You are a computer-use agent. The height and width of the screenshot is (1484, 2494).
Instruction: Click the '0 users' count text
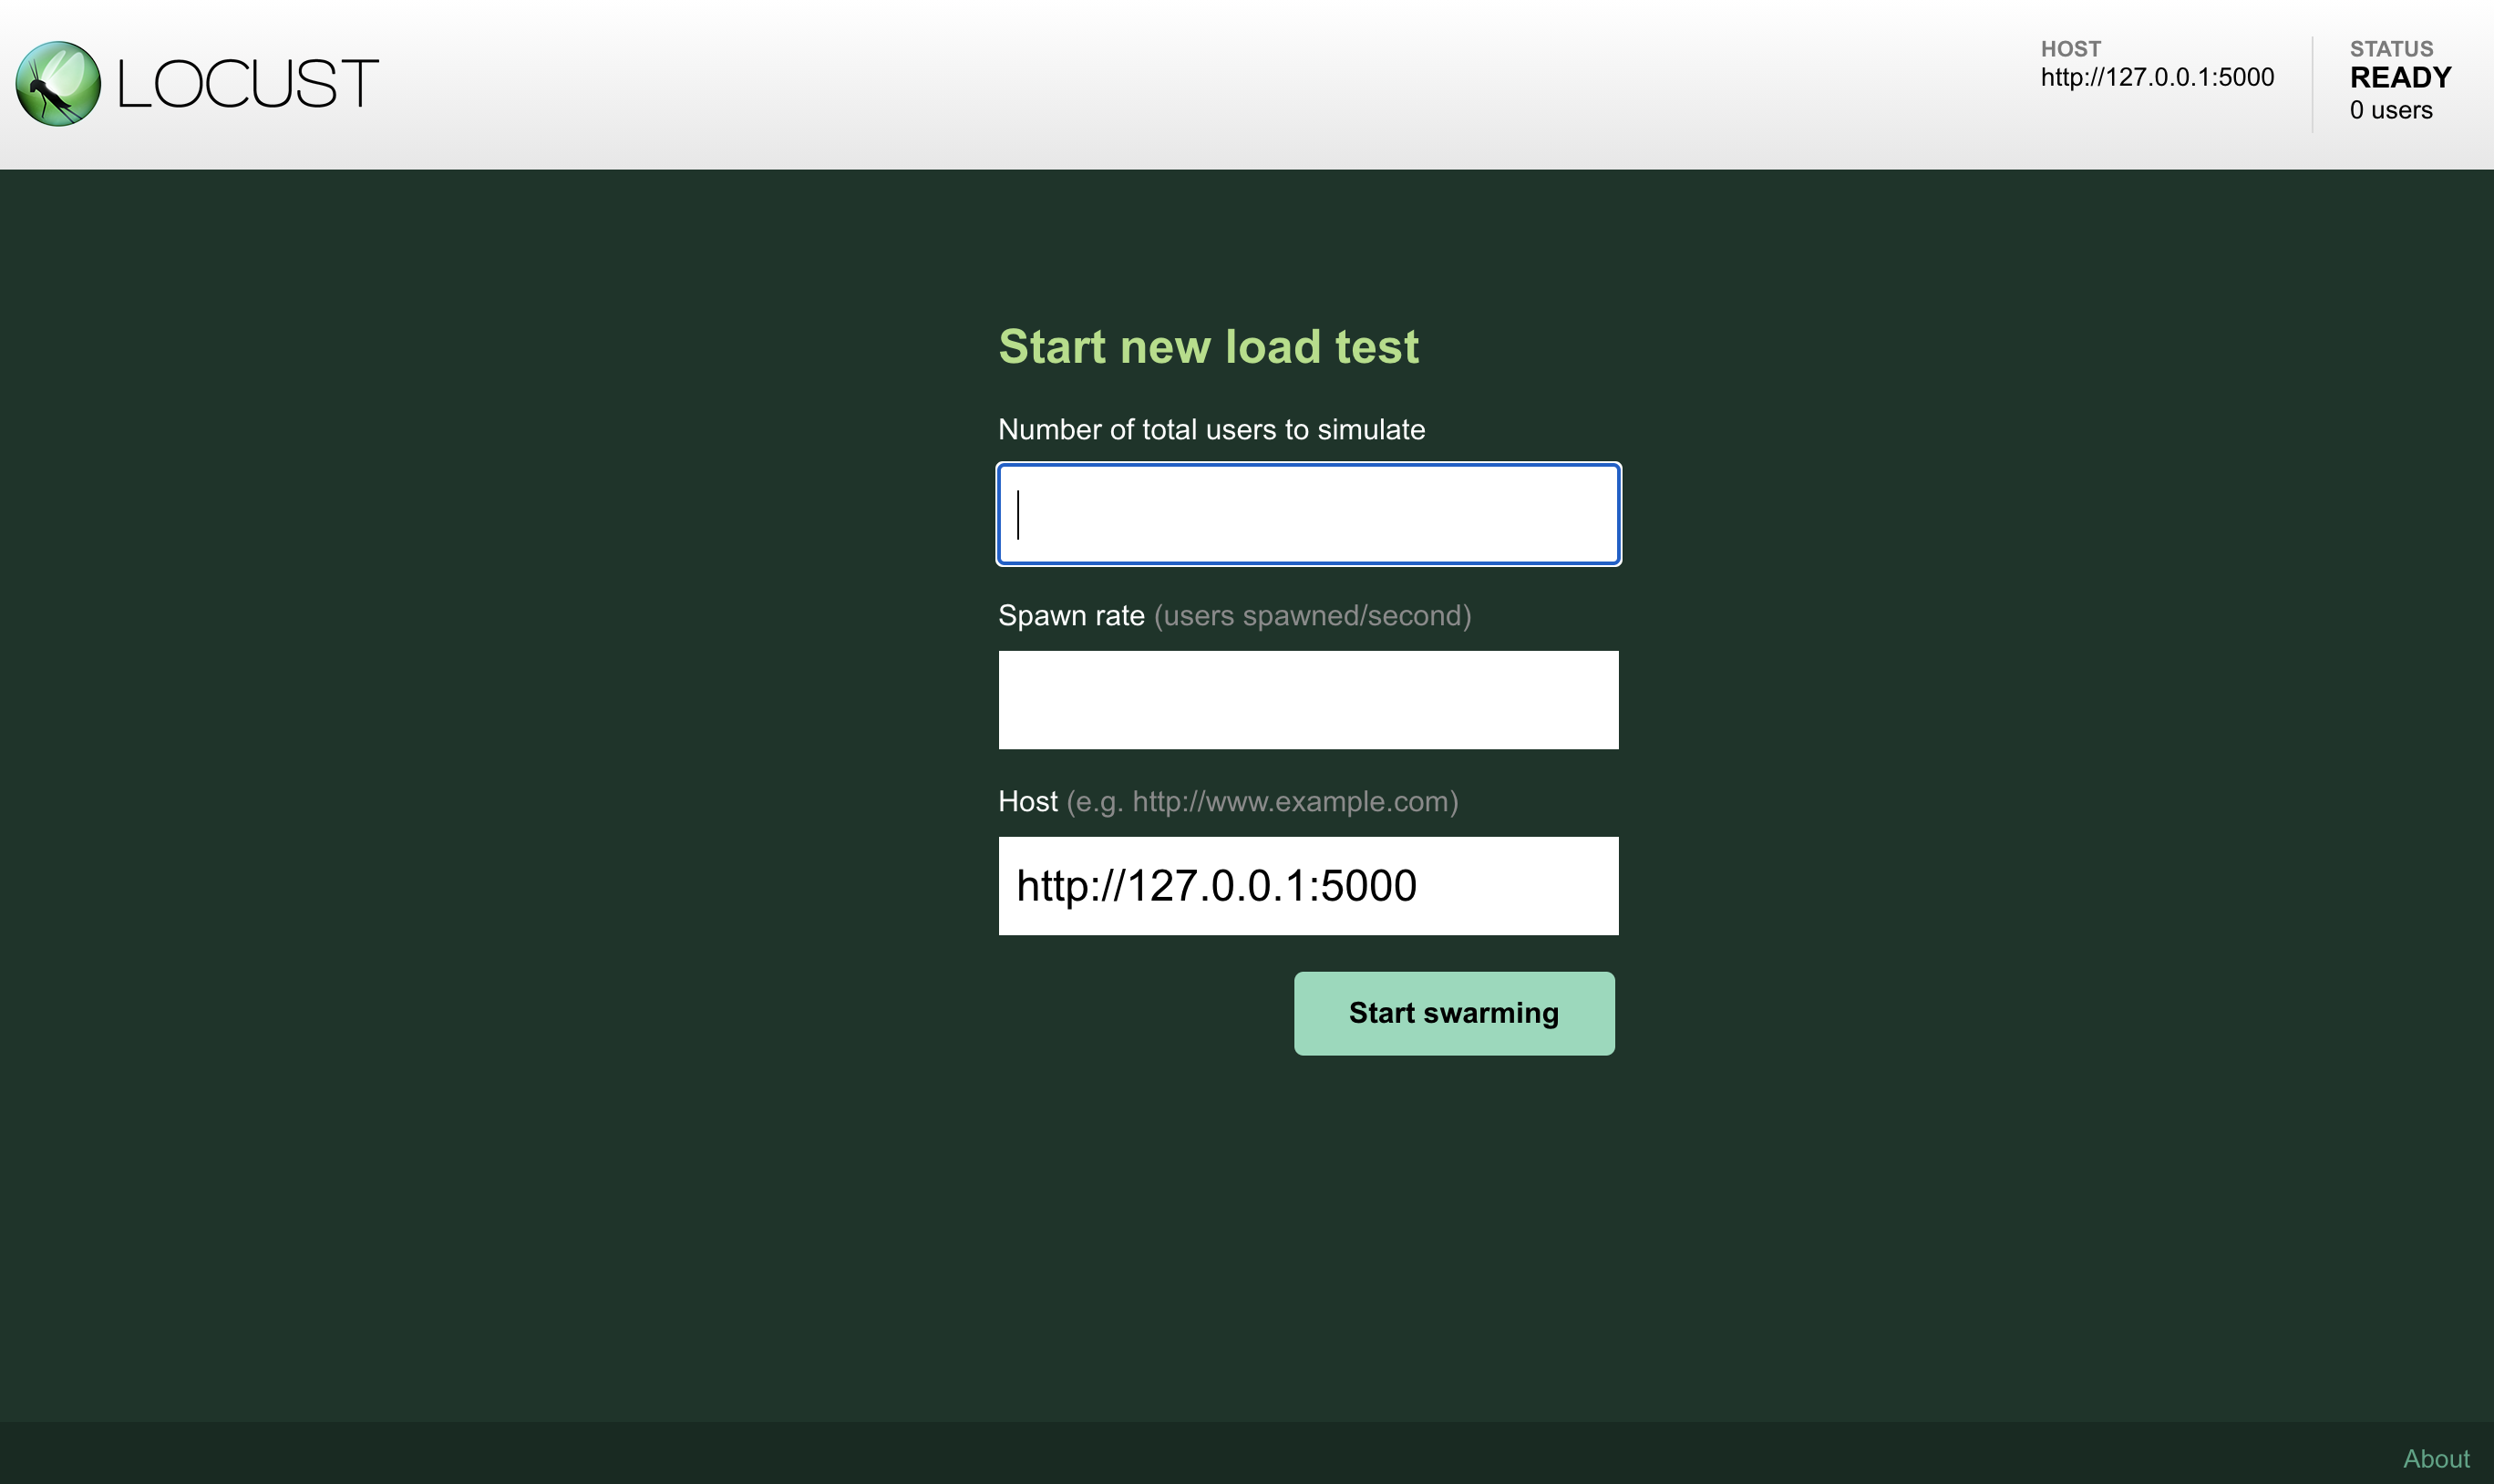2390,111
